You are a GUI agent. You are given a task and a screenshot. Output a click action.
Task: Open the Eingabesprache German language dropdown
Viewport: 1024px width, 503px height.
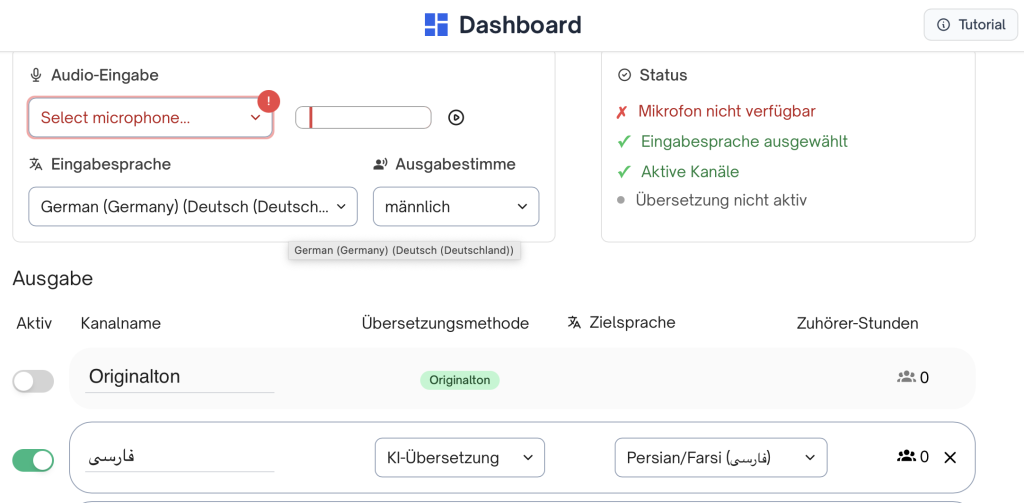[x=192, y=207]
